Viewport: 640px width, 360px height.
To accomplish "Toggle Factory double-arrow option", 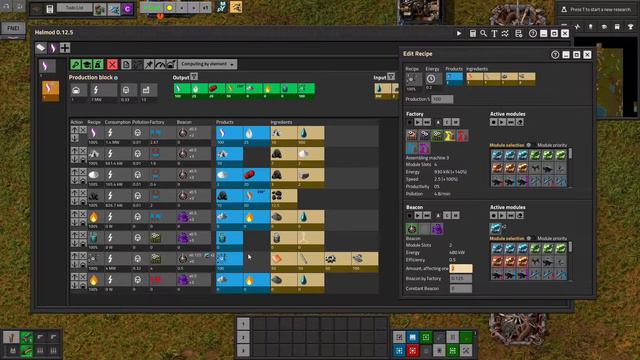I will point(427,122).
